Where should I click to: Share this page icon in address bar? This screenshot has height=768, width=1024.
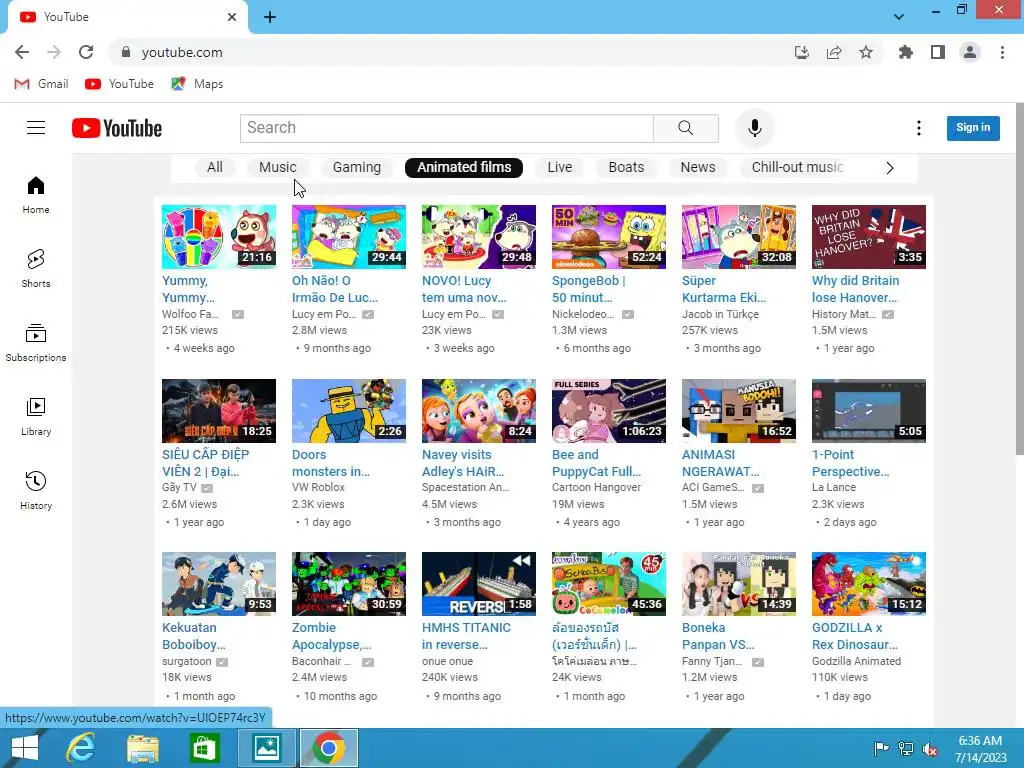coord(834,52)
